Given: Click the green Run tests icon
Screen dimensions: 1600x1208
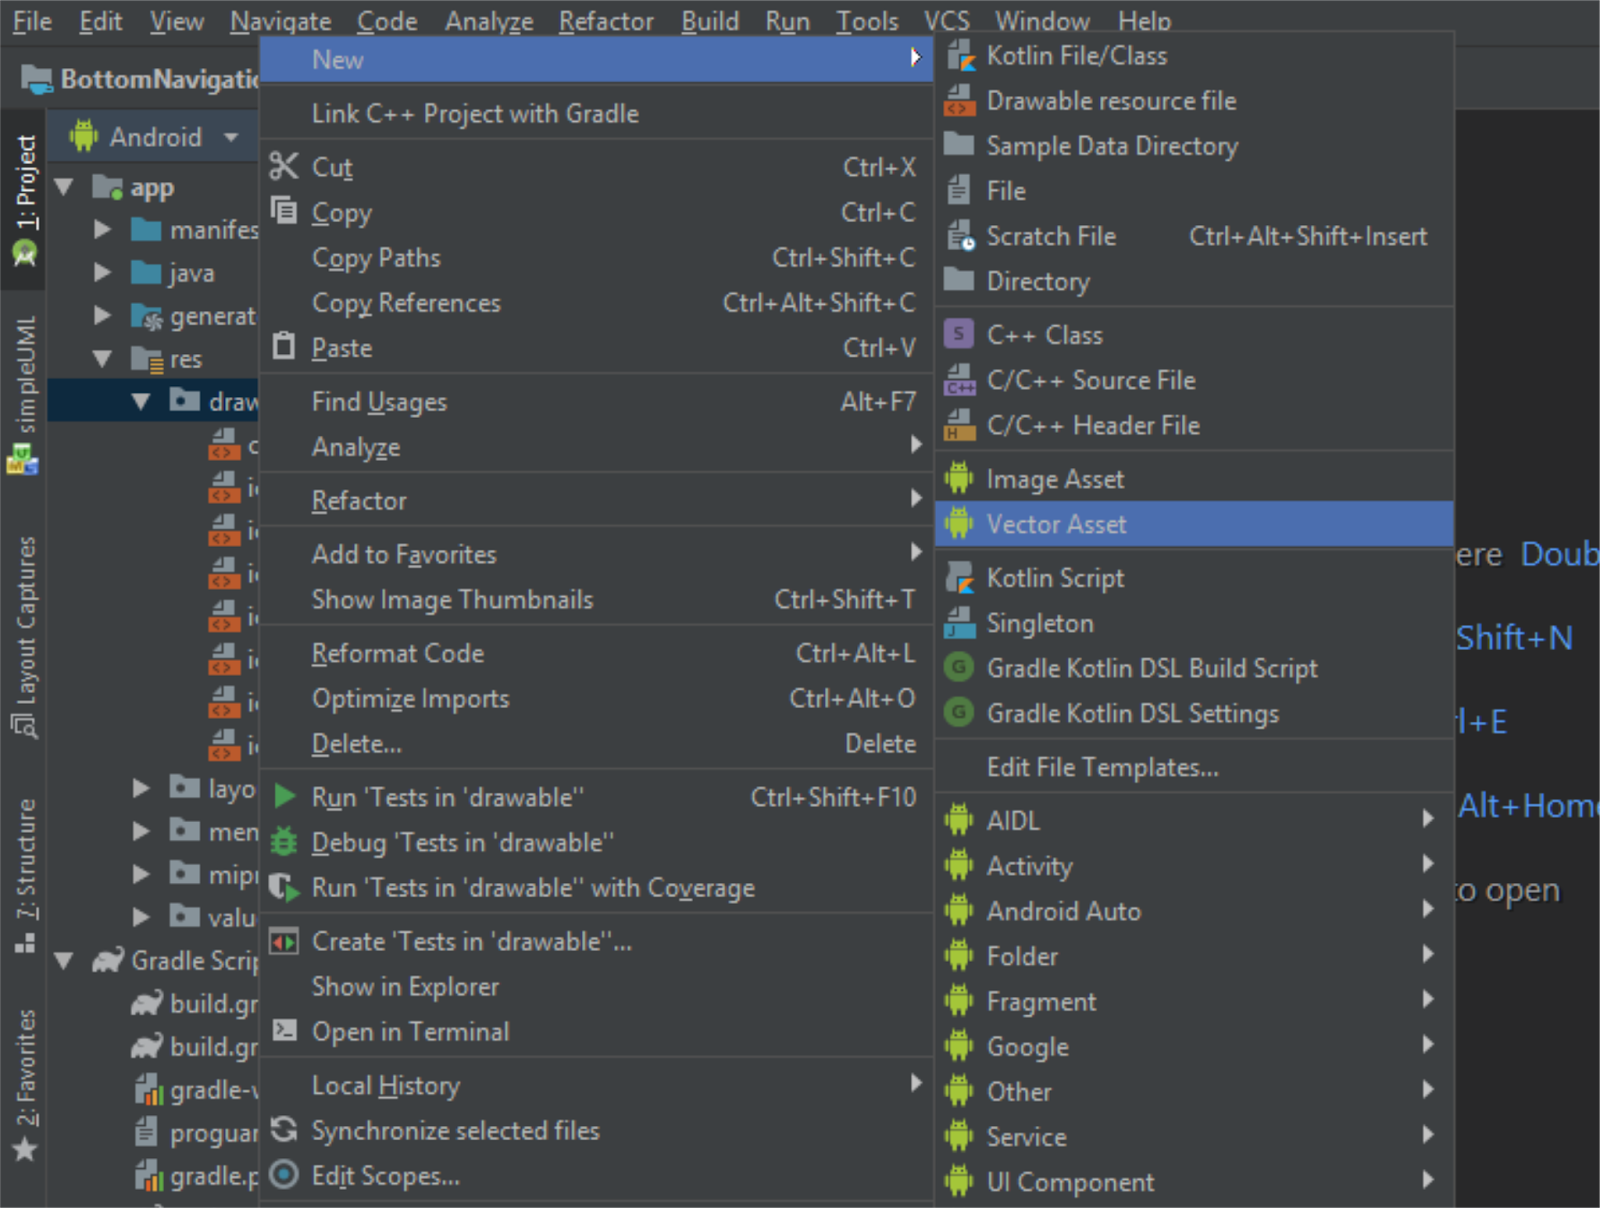Looking at the screenshot, I should pos(284,796).
